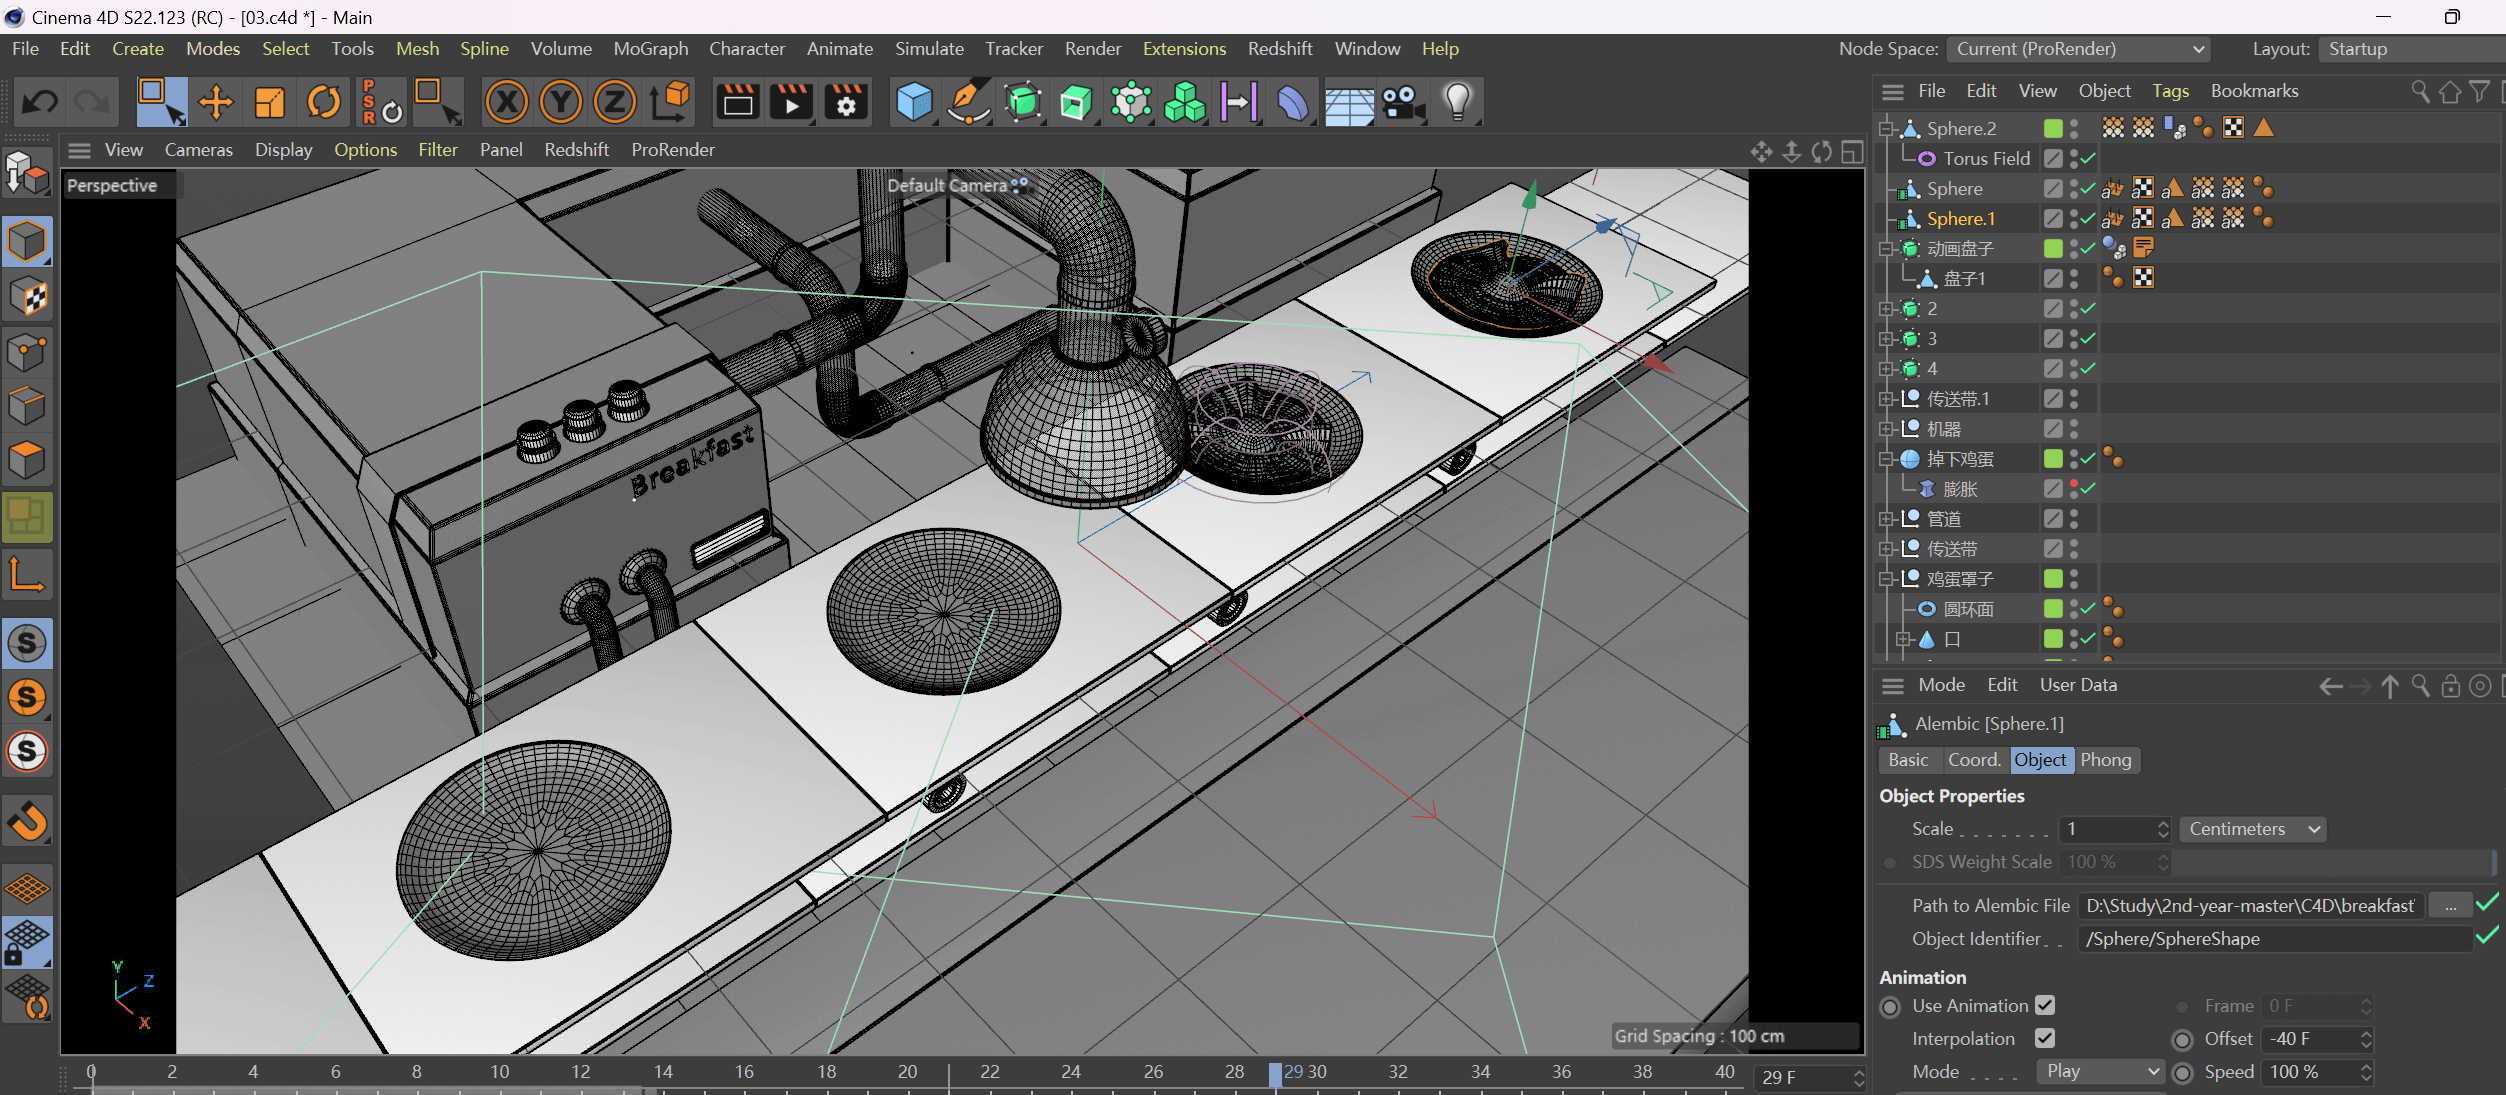Toggle the X axis lock

(x=506, y=101)
